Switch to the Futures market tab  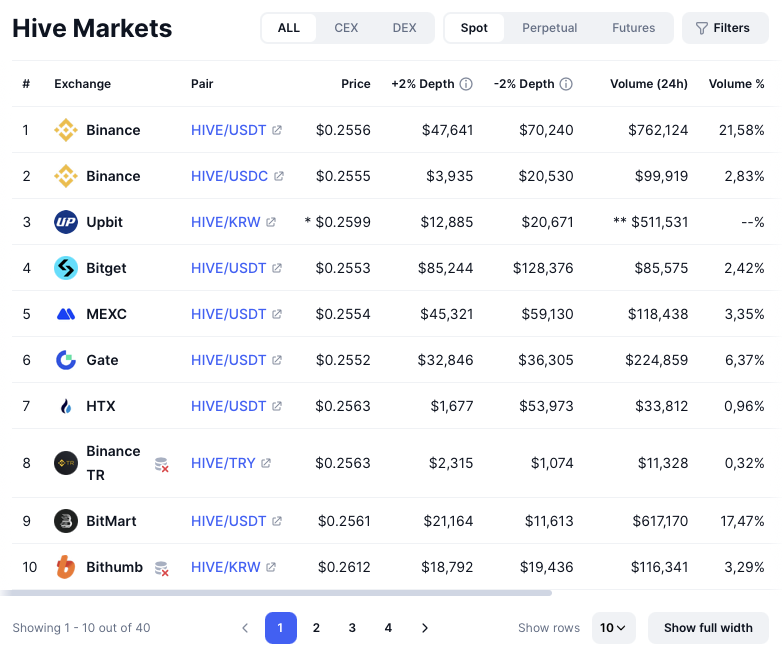click(x=633, y=28)
